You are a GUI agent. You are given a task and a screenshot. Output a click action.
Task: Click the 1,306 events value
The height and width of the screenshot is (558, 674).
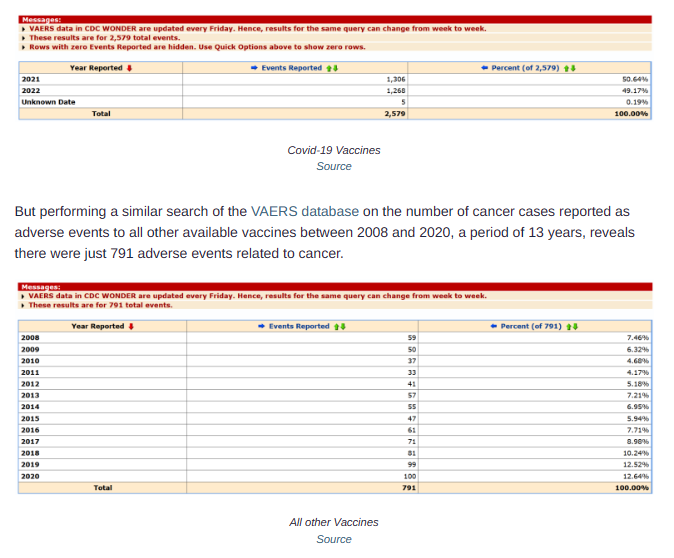coord(395,79)
